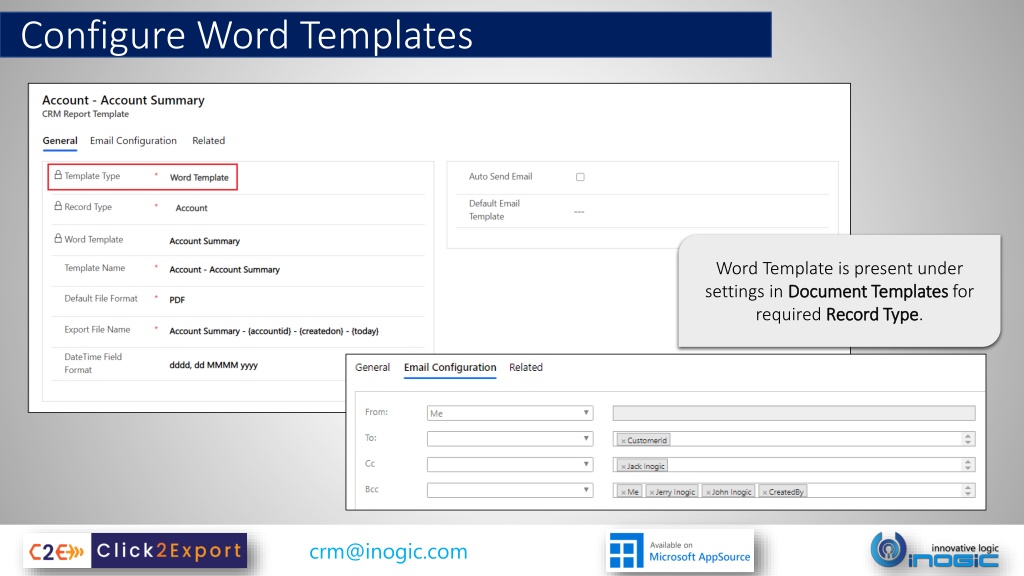Open the Cc dropdown
1024x576 pixels.
click(510, 464)
